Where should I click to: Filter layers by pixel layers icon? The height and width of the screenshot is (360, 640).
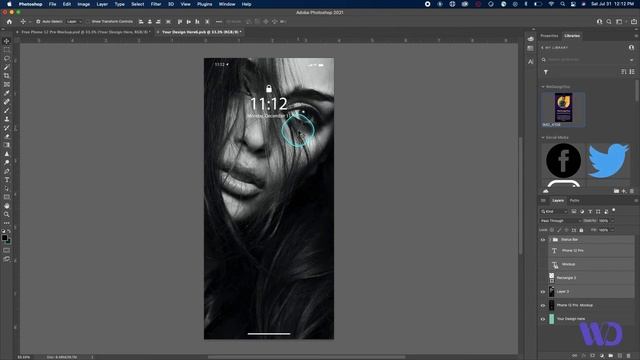pyautogui.click(x=574, y=211)
